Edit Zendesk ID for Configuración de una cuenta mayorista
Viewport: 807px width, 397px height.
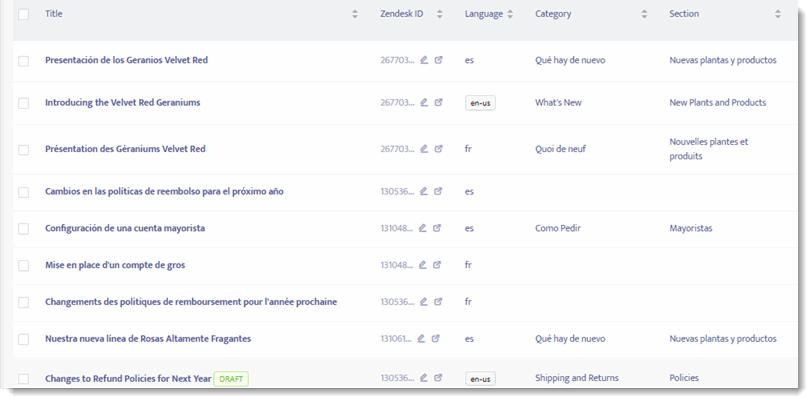[x=423, y=228]
